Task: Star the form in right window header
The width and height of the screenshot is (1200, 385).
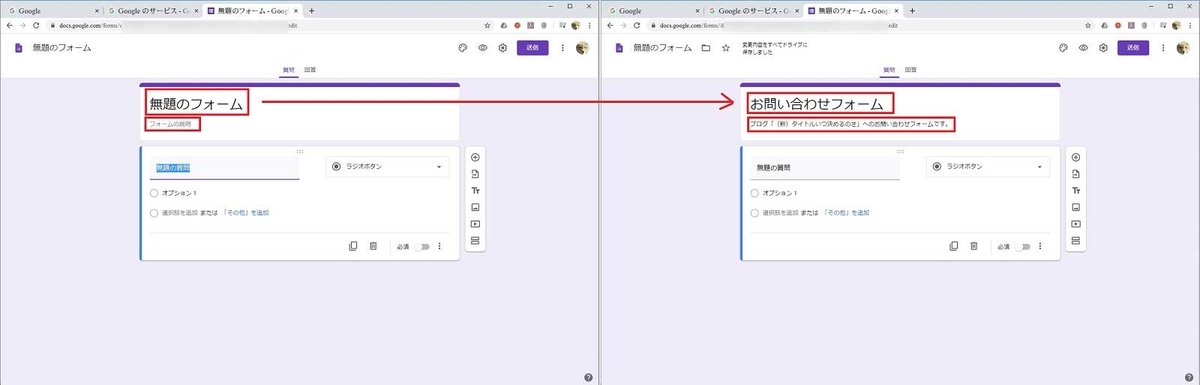Action: (726, 48)
